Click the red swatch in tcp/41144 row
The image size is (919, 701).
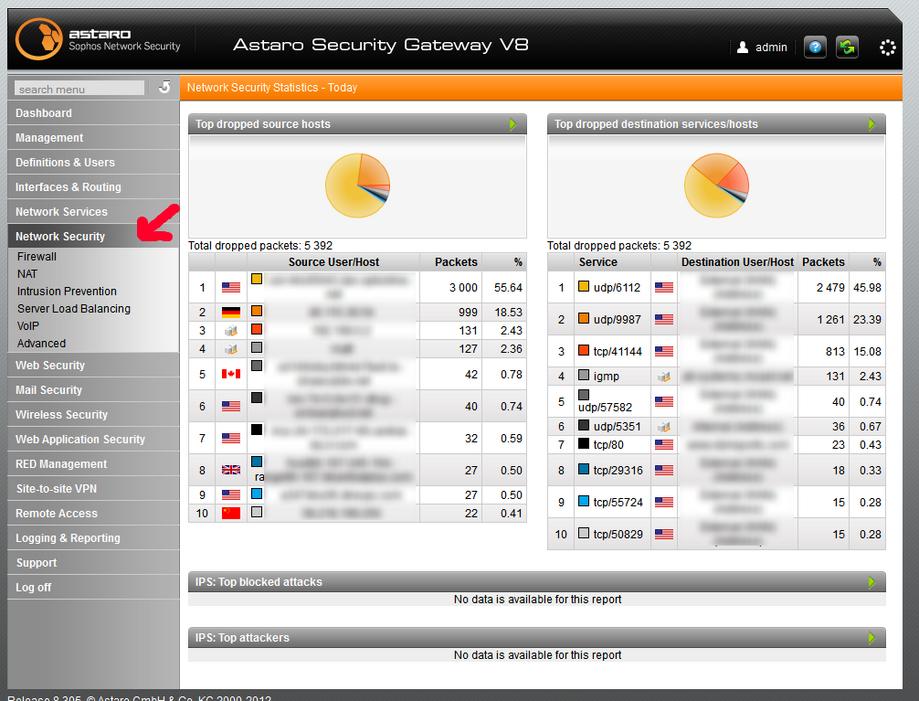click(x=584, y=350)
